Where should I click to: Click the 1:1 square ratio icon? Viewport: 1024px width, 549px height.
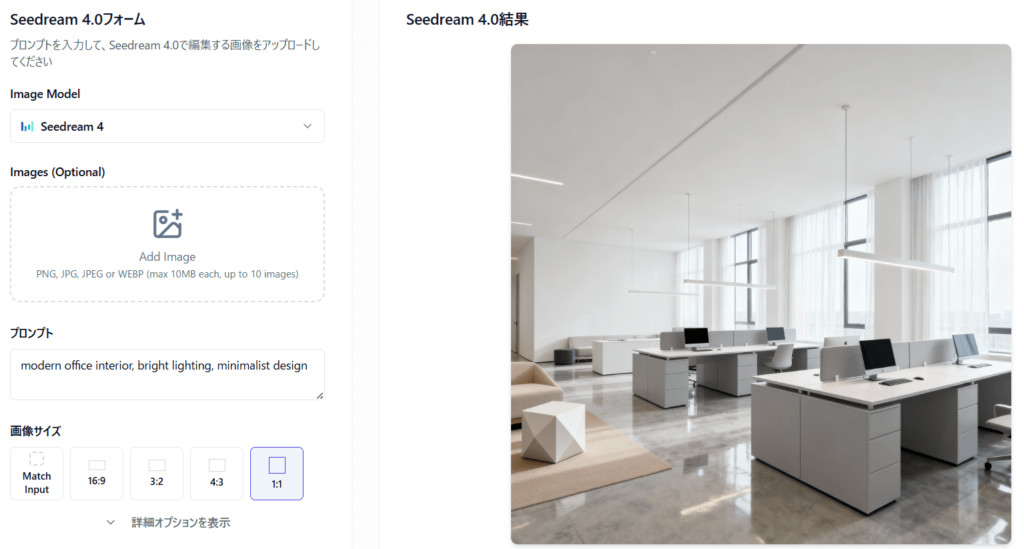[277, 465]
